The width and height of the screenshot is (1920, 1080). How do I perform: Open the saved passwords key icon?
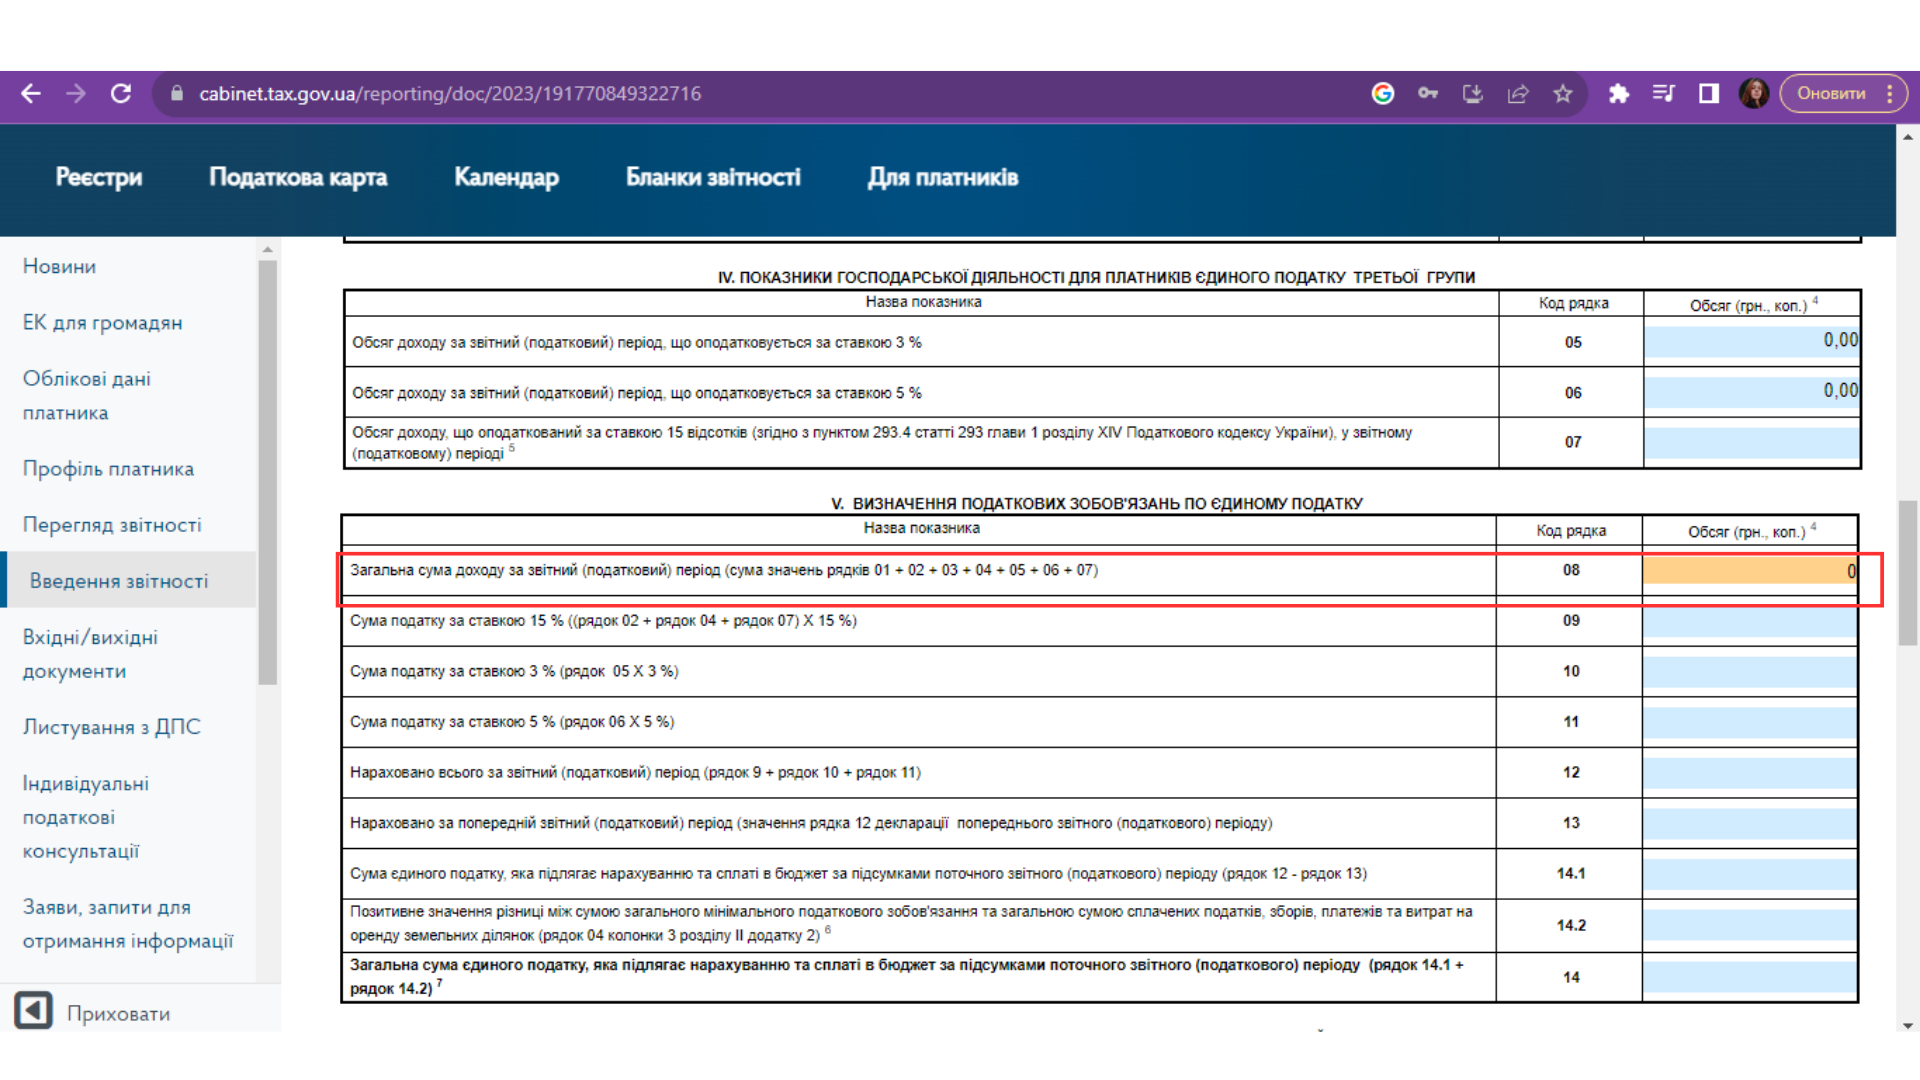(x=1428, y=94)
